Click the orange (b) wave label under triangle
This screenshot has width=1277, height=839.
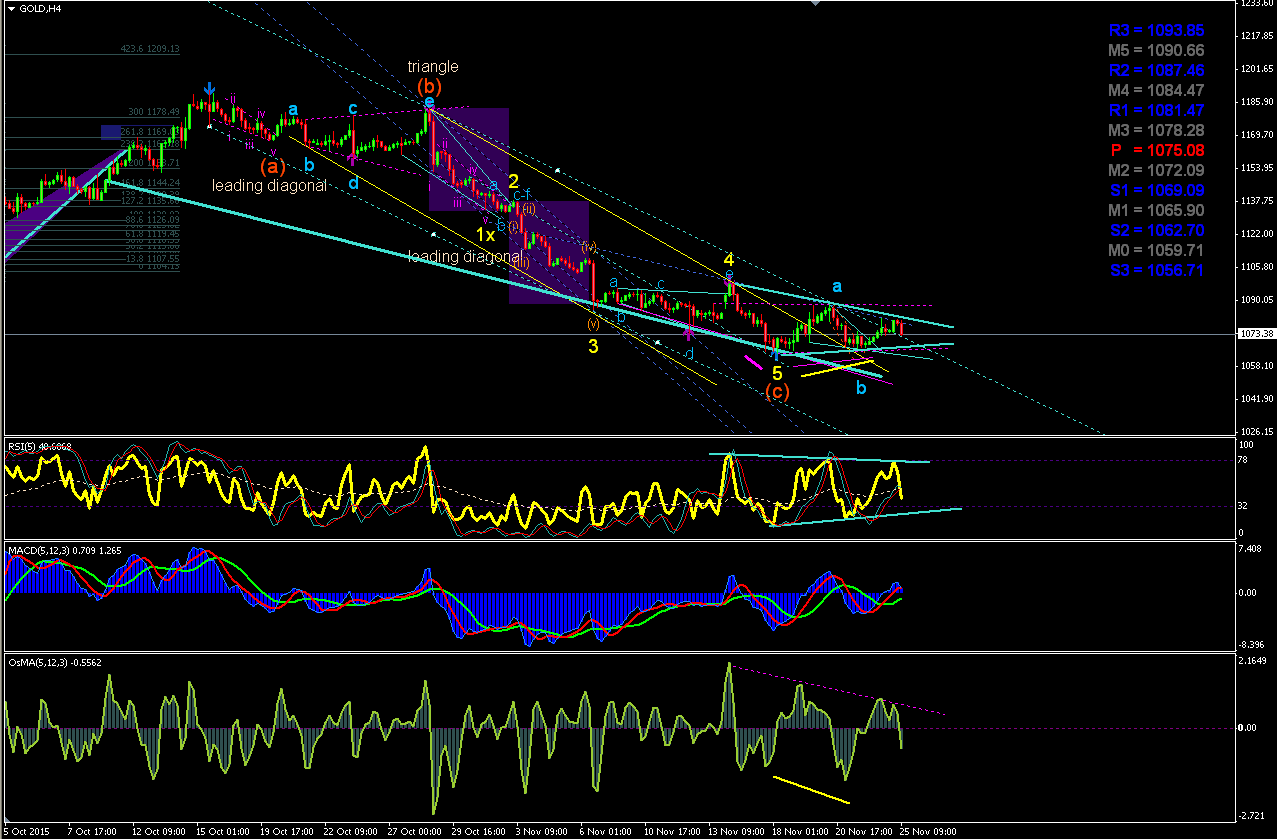[429, 85]
